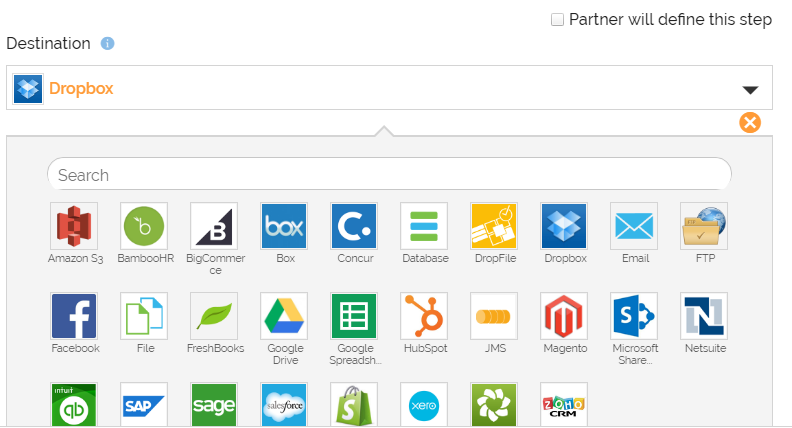Pick the Zoho CRM connector icon
This screenshot has width=792, height=428.
[564, 404]
